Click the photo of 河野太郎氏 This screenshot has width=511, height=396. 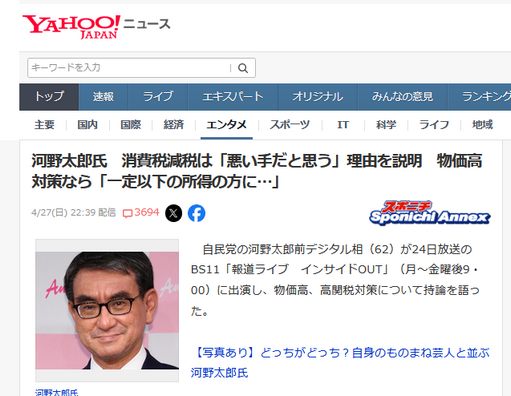[107, 310]
